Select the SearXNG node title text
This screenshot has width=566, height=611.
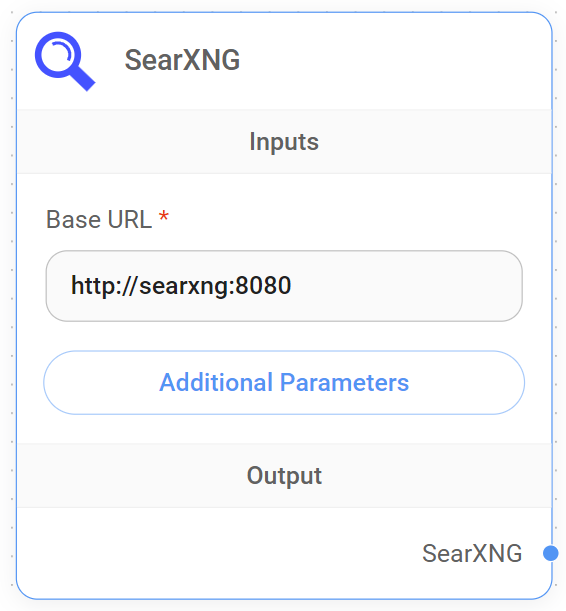[182, 60]
